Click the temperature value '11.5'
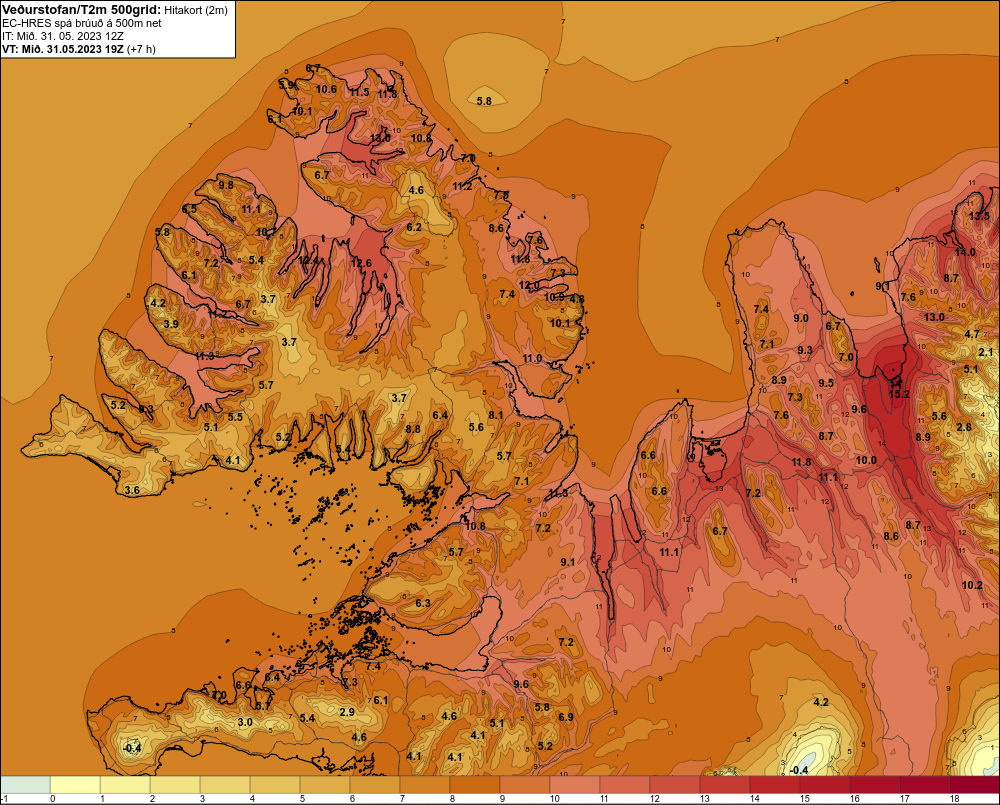Screen dimensions: 1000x805 pyautogui.click(x=359, y=92)
